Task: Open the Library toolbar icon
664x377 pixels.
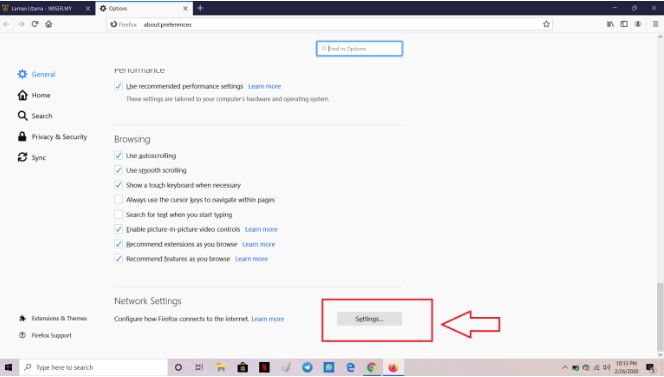Action: point(610,24)
